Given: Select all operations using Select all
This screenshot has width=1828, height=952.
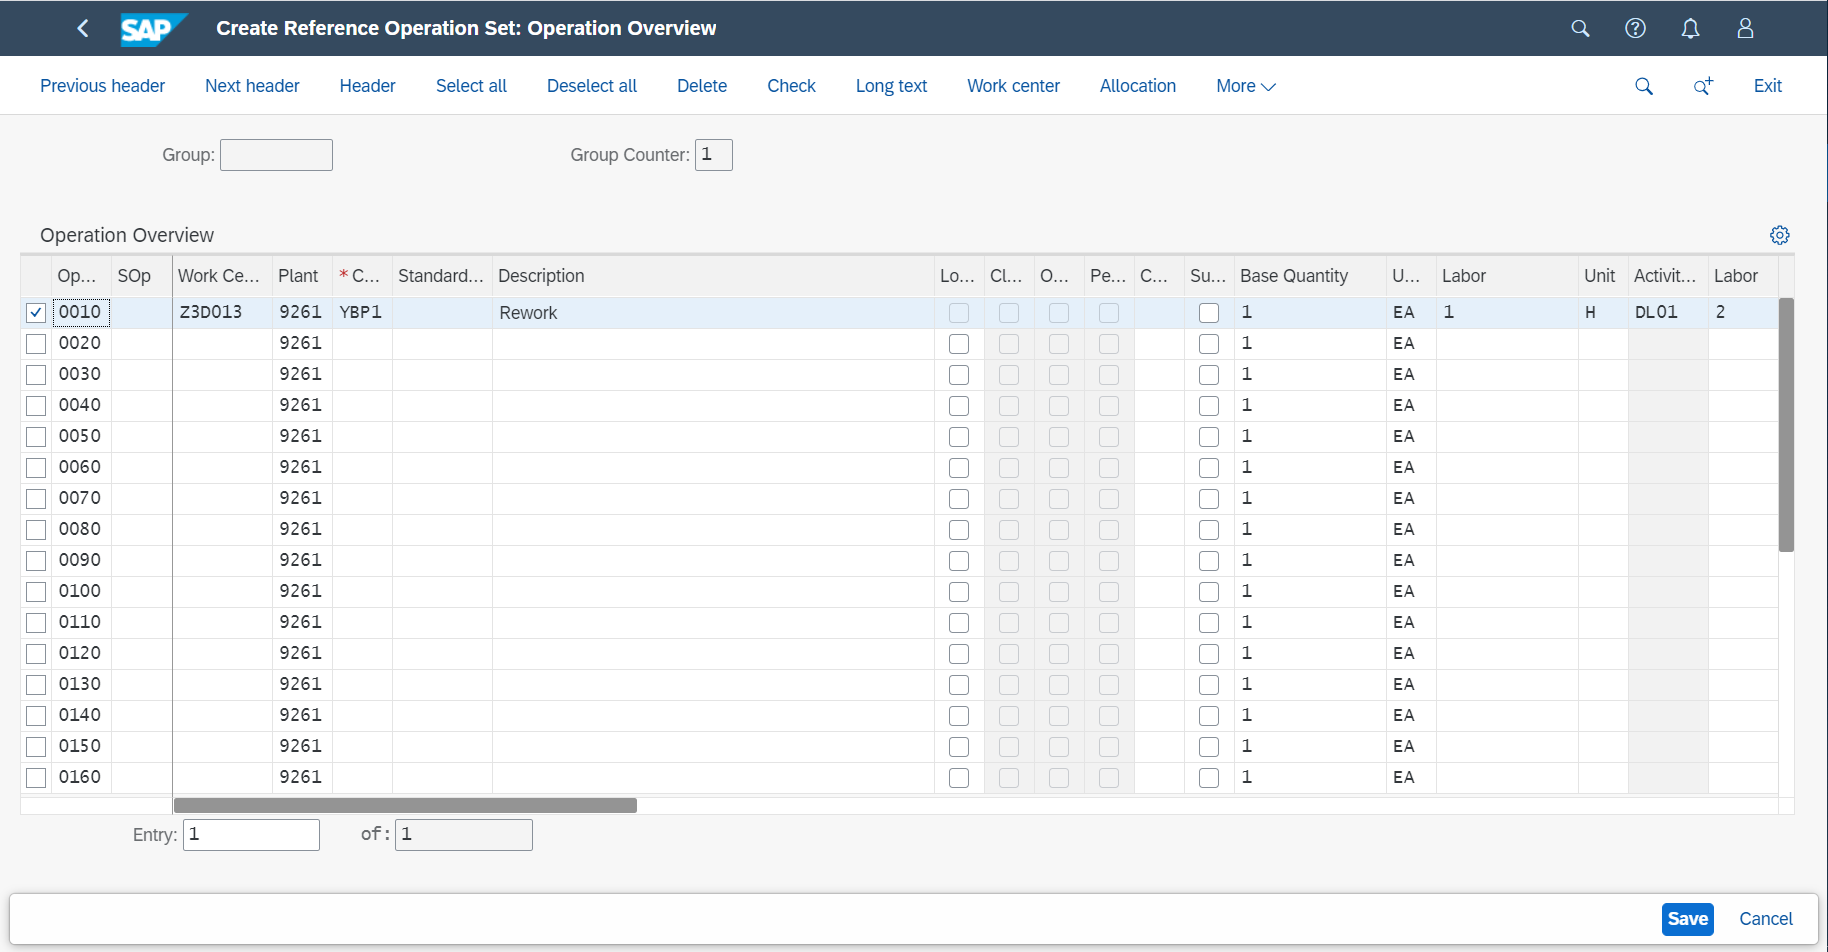Looking at the screenshot, I should coord(471,86).
